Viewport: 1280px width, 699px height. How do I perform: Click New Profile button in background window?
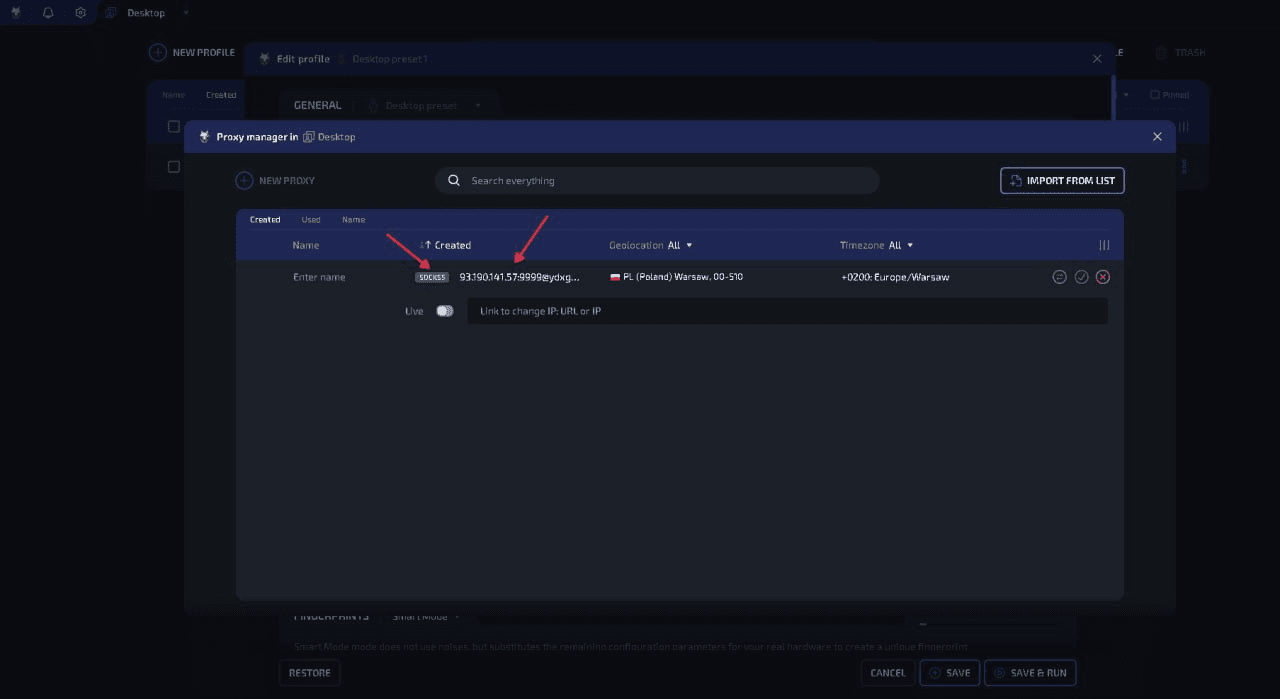(192, 52)
